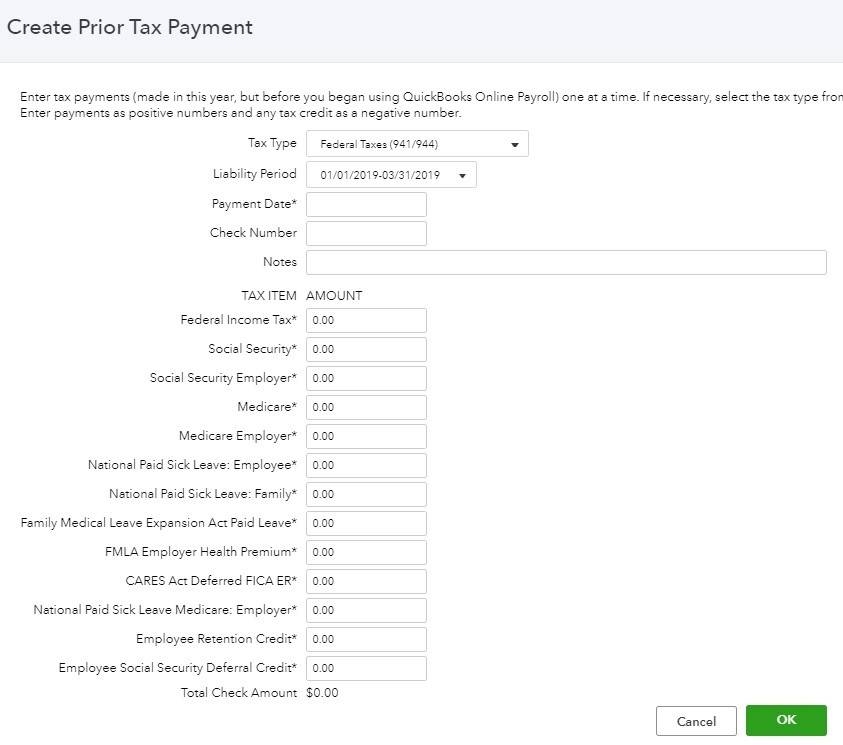Focus National Paid Sick Leave: Family field

point(366,494)
